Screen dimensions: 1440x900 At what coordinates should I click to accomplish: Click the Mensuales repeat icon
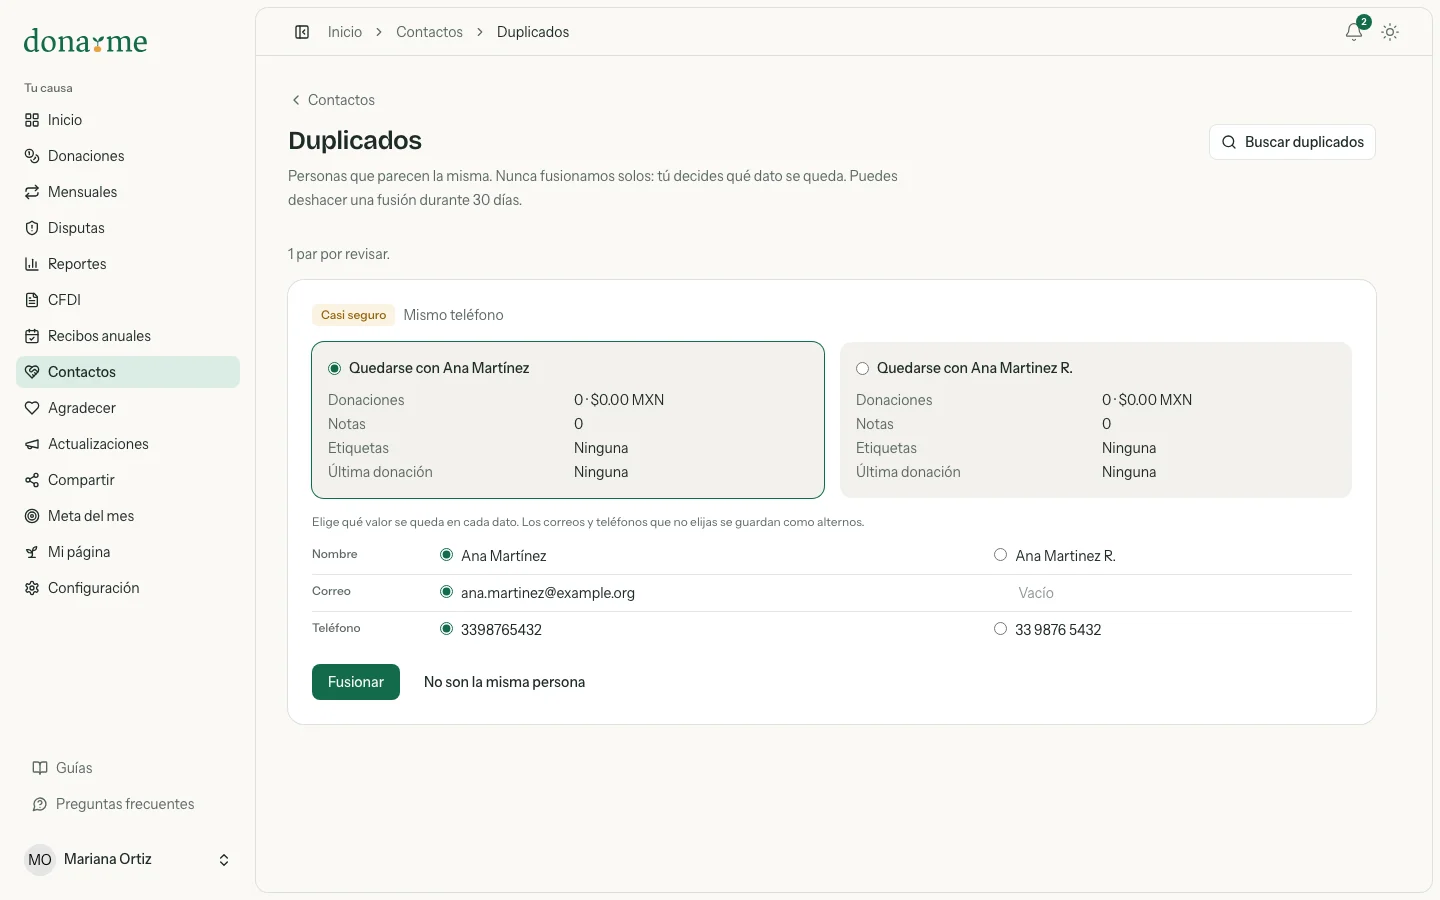[32, 192]
